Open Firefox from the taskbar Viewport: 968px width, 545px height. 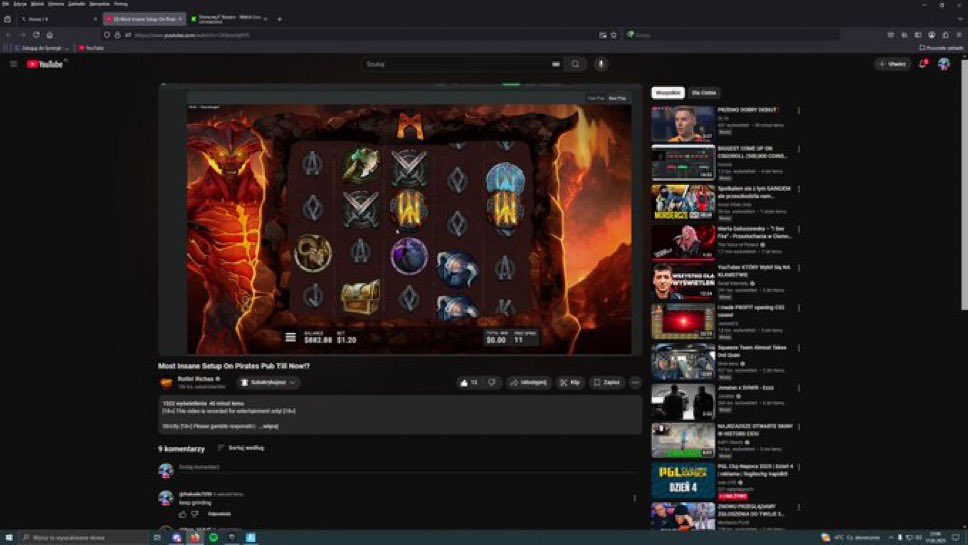[x=195, y=538]
